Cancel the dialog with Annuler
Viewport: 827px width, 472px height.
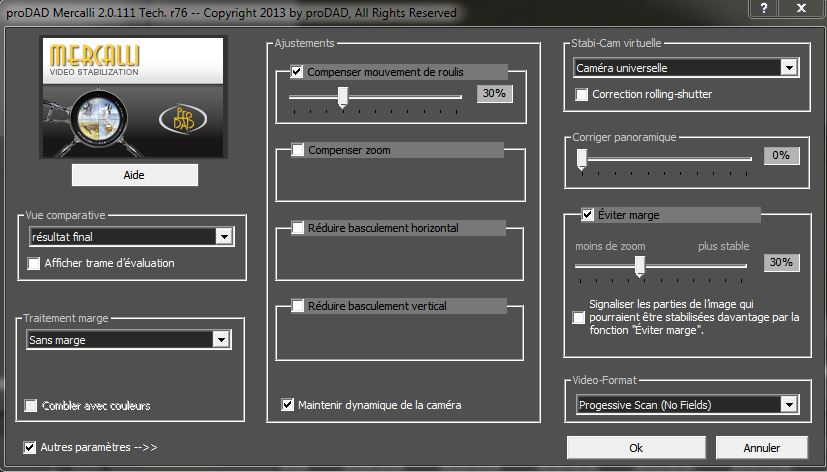tap(762, 448)
